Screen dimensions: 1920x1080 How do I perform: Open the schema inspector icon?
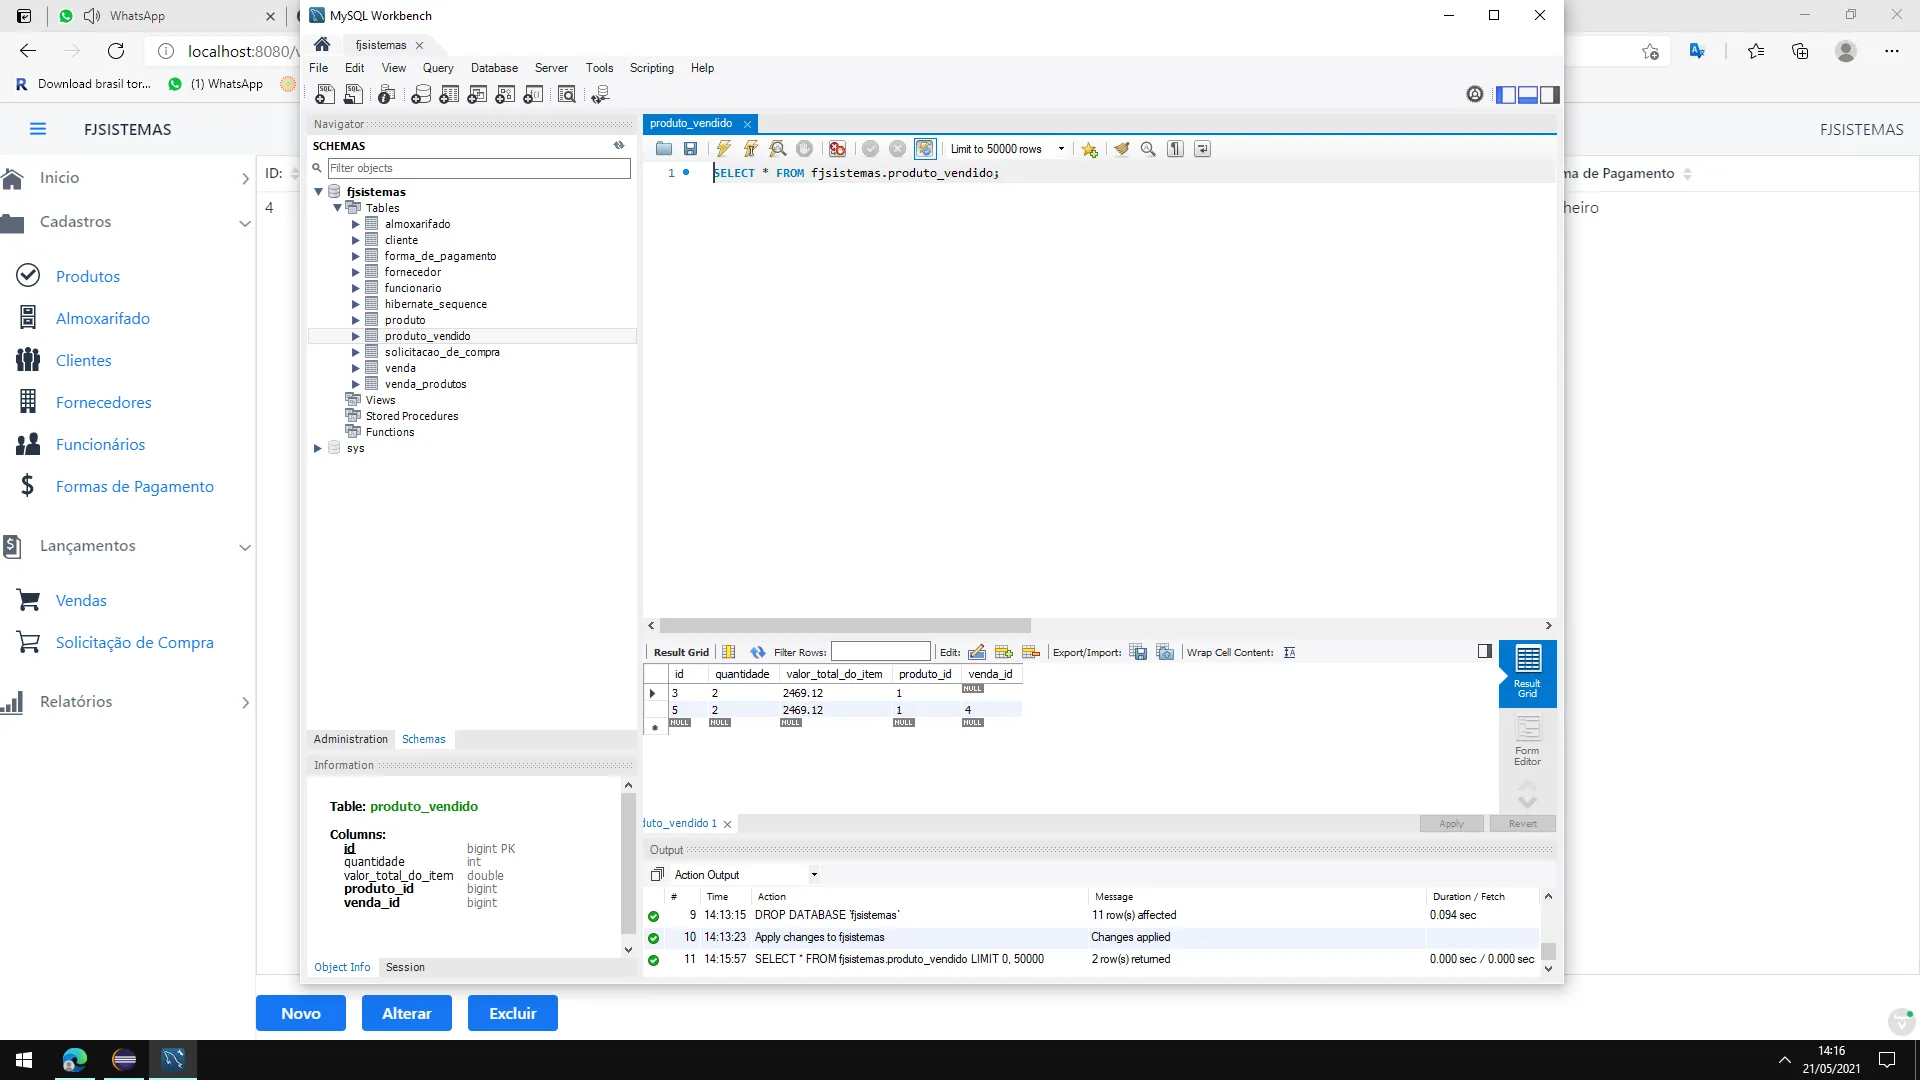pos(386,94)
